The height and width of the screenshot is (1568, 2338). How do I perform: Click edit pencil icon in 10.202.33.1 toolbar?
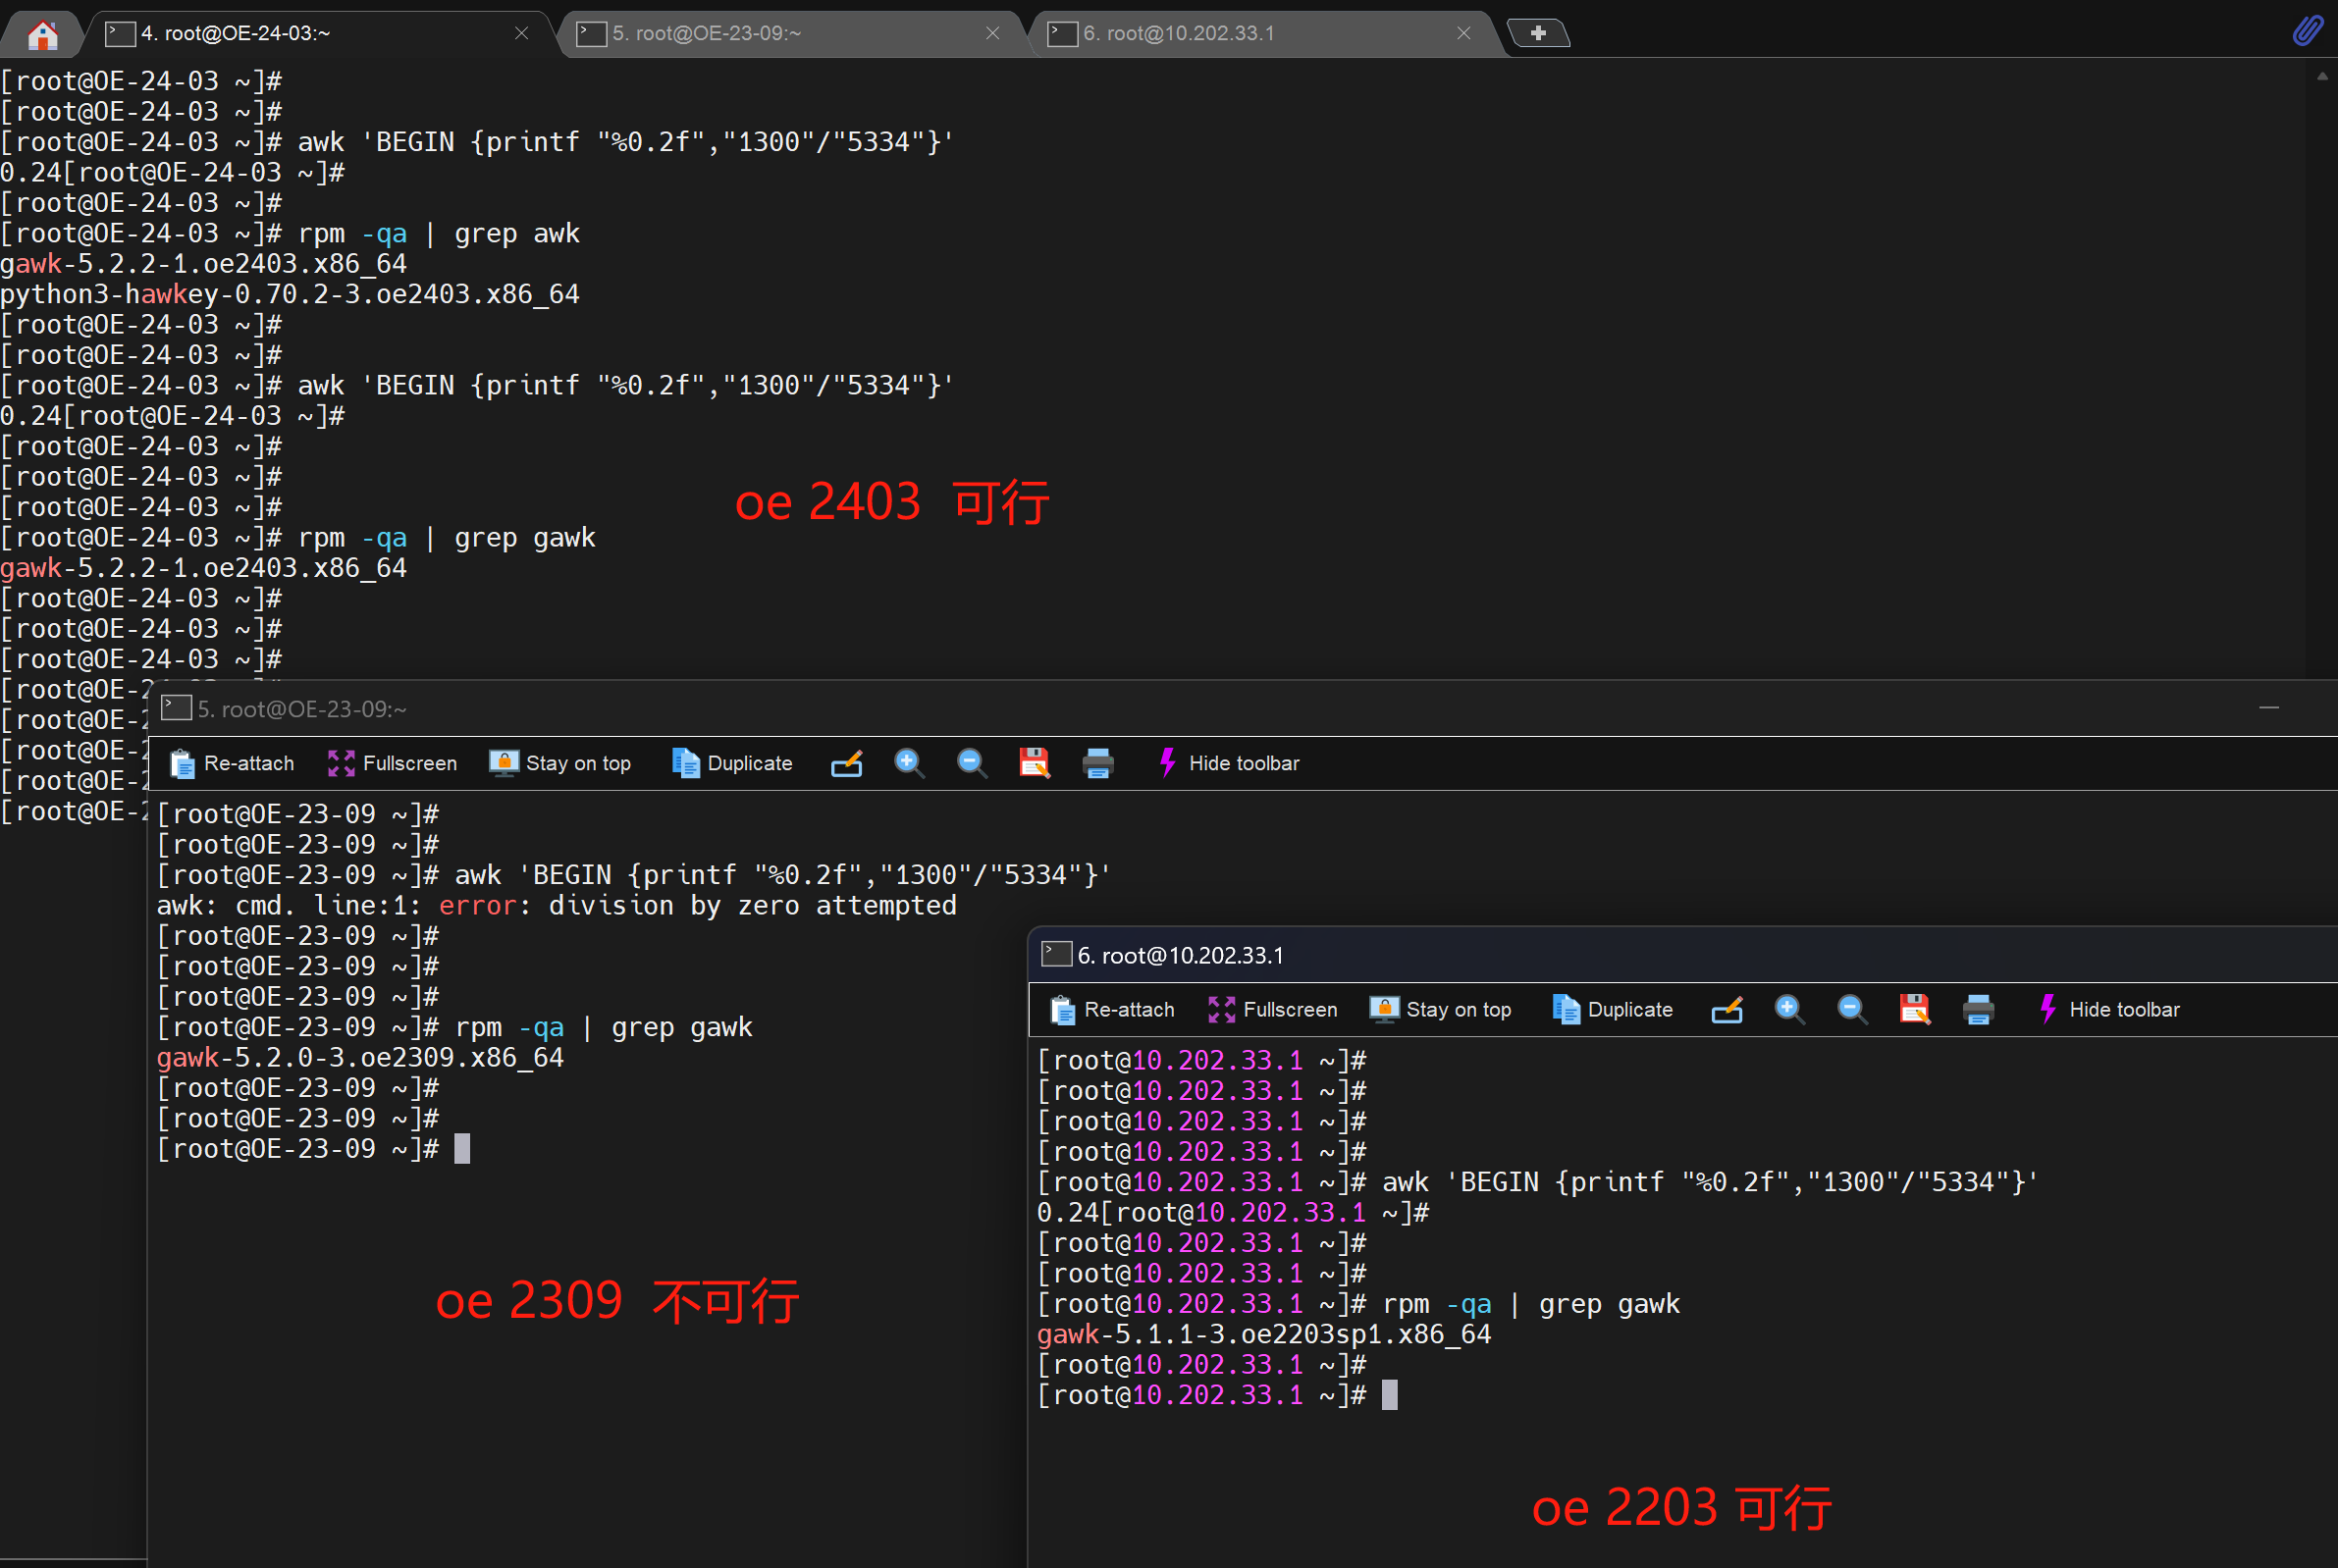tap(1726, 1010)
